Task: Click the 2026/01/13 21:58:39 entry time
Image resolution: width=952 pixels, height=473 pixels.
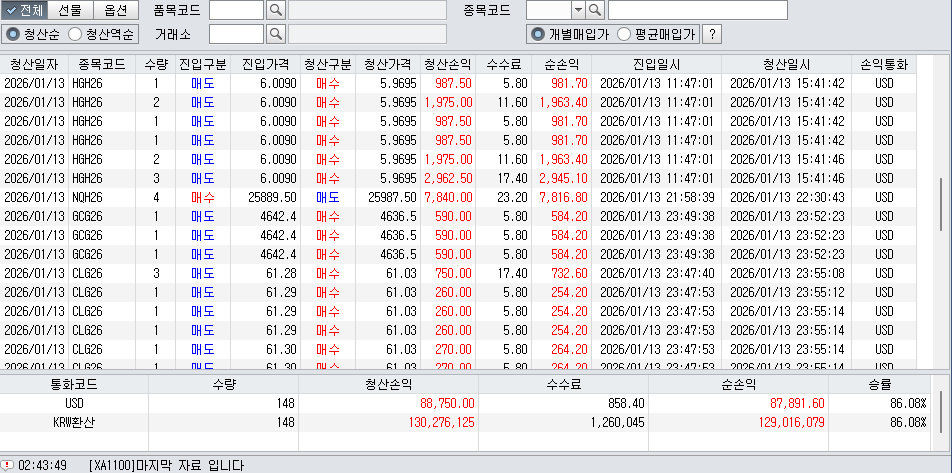Action: point(656,197)
